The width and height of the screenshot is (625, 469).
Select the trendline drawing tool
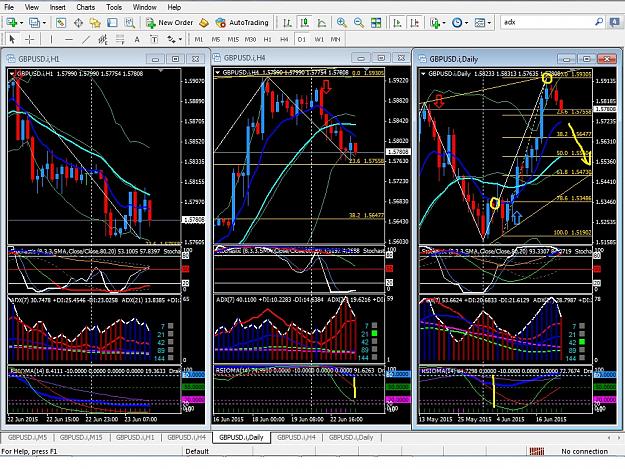coord(86,39)
